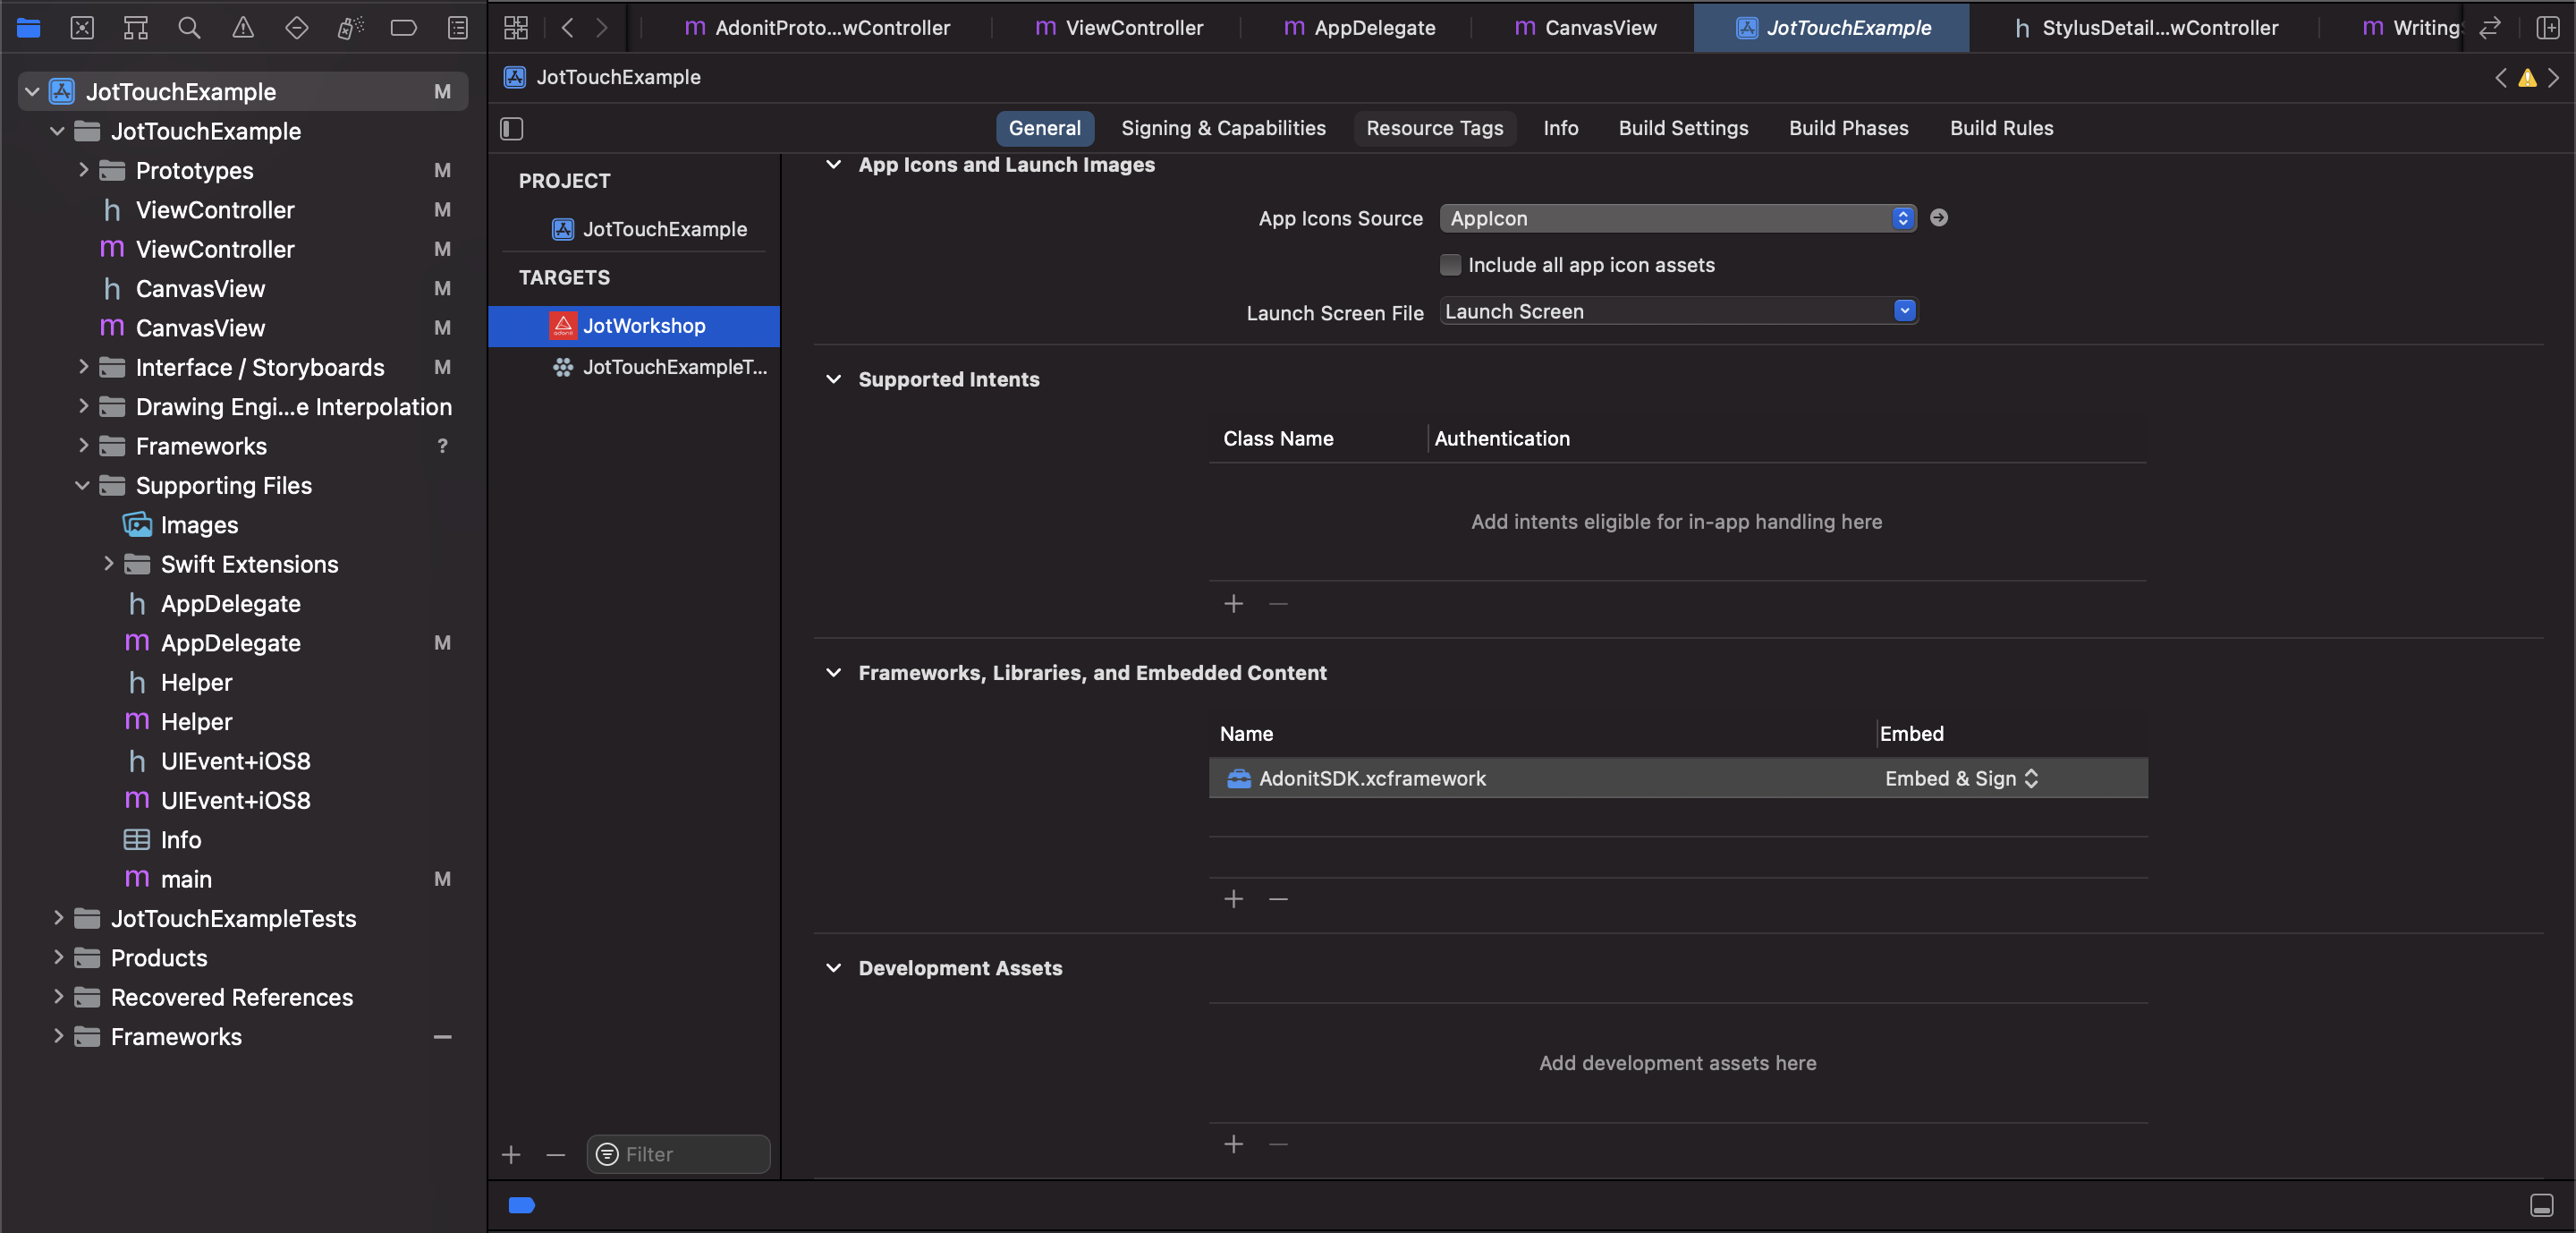This screenshot has height=1233, width=2576.
Task: Select AdonitSDK.xcframework row
Action: (1678, 778)
